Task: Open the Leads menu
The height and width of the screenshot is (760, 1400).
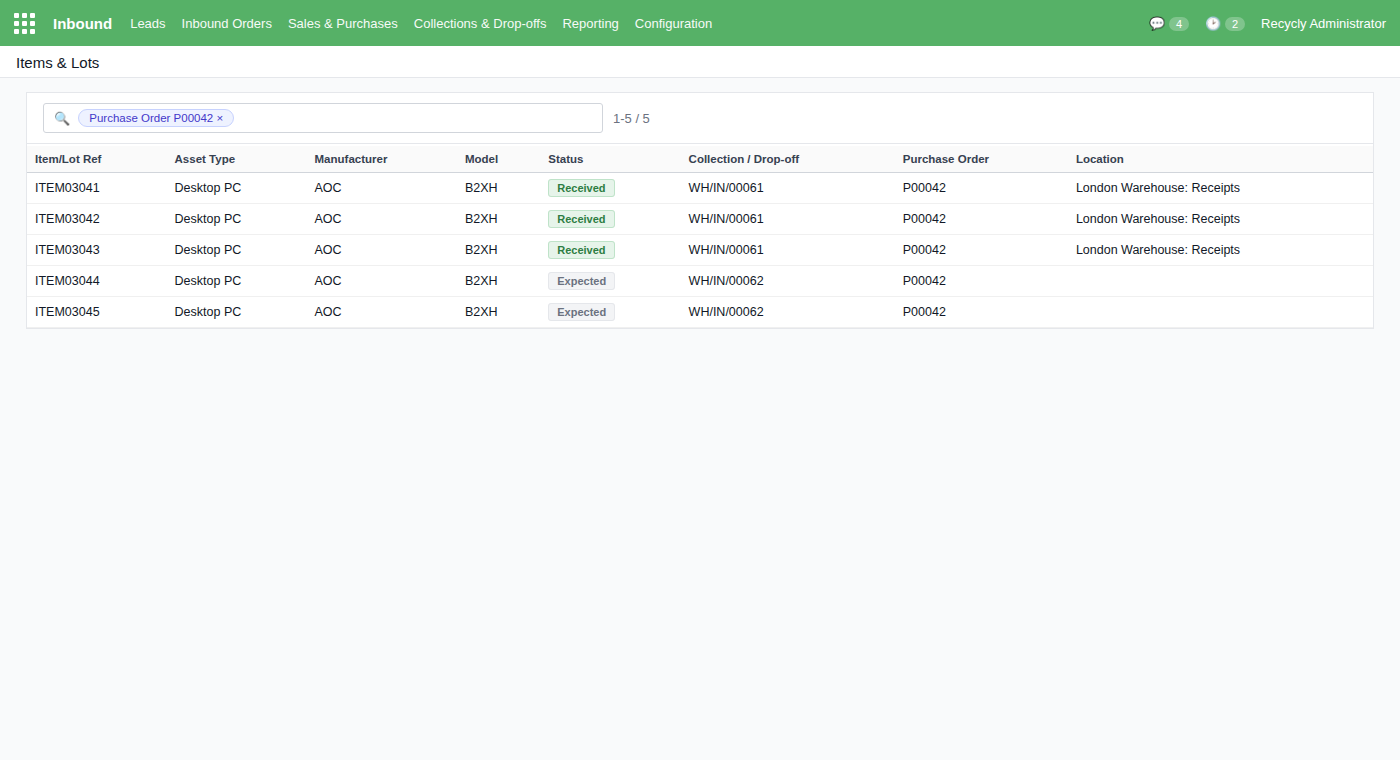Action: click(x=148, y=23)
